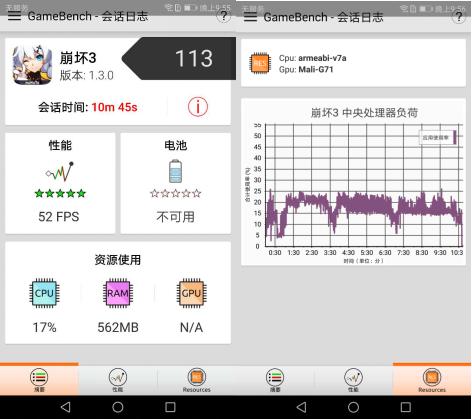Screen dimensions: 472x419
Task: Tap the orange RES chip icon
Action: pos(260,63)
